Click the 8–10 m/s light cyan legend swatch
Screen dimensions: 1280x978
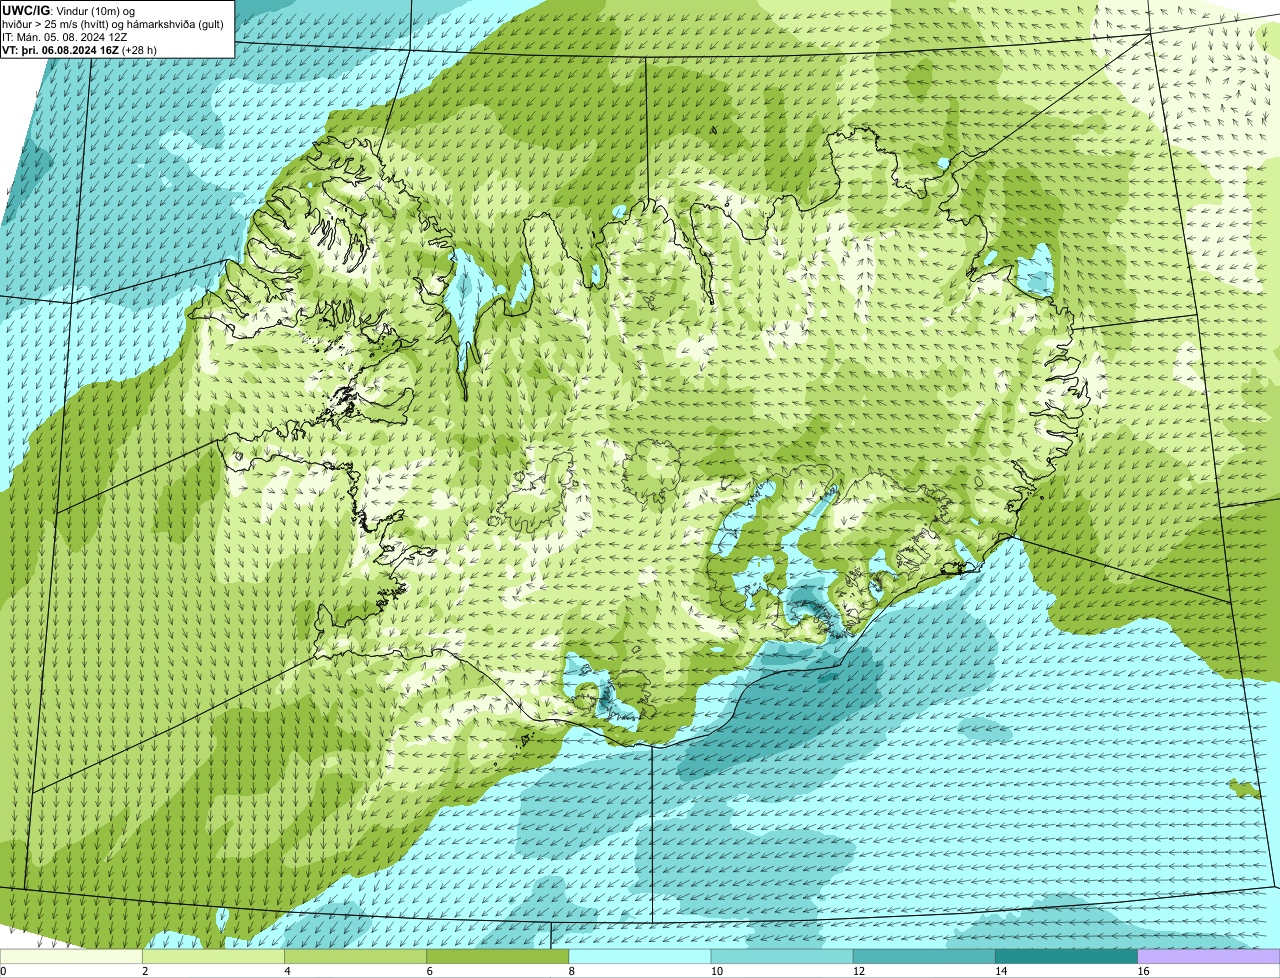(640, 957)
